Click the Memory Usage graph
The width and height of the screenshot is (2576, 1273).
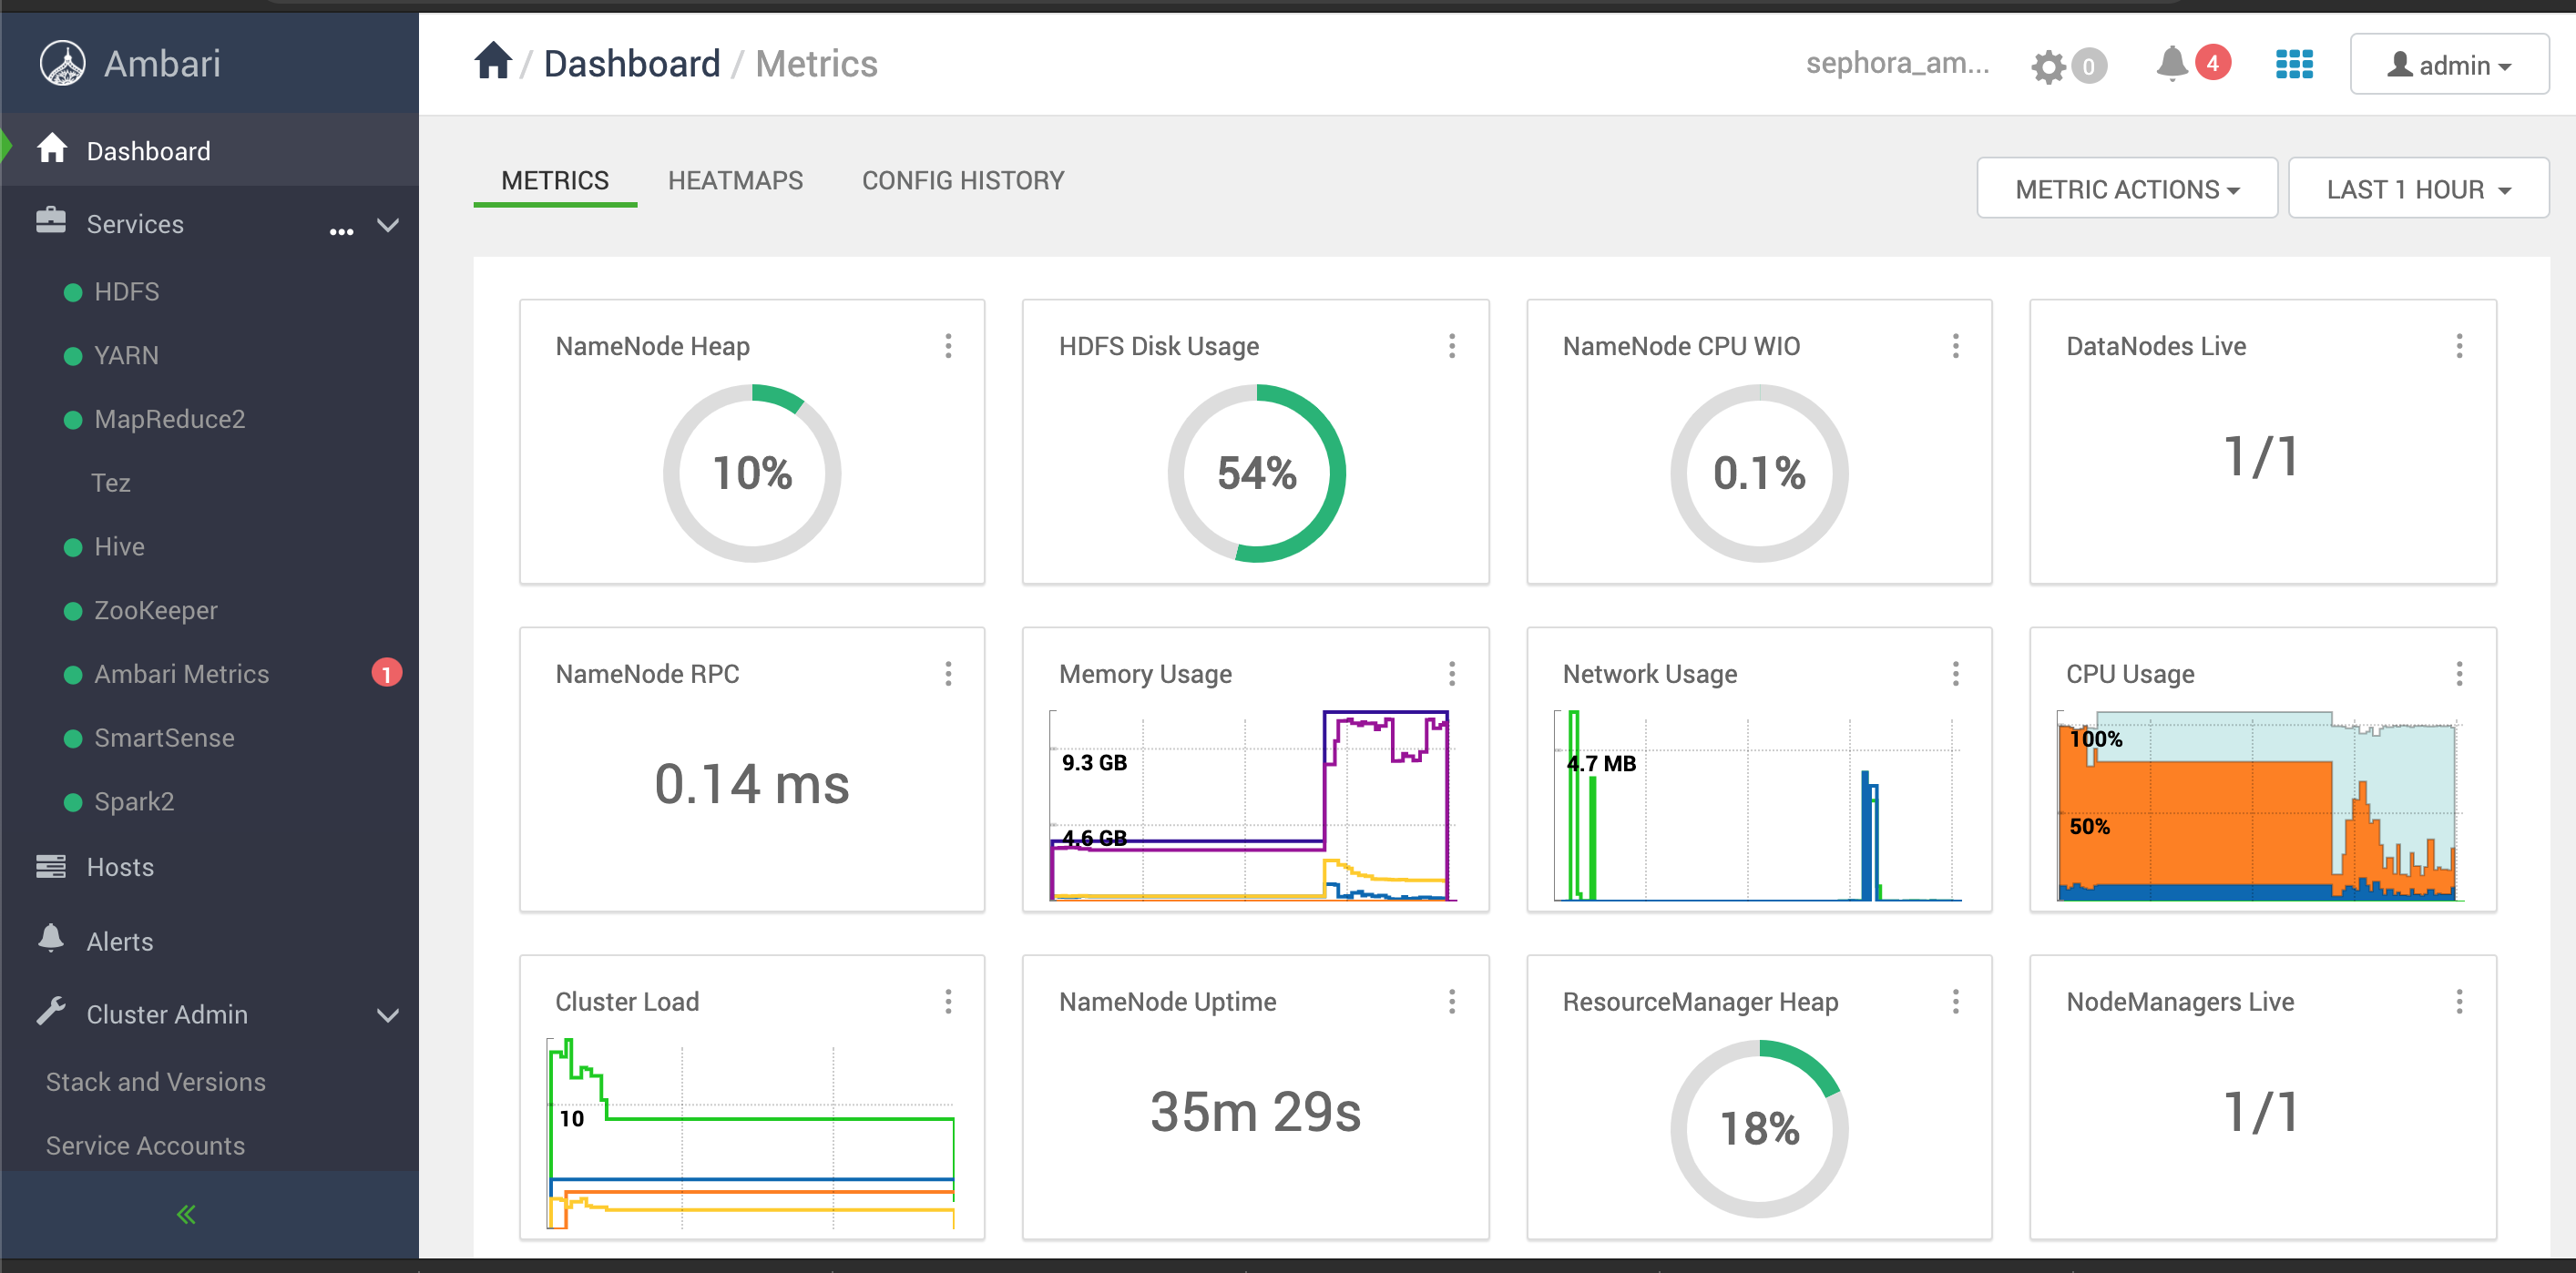point(1253,806)
